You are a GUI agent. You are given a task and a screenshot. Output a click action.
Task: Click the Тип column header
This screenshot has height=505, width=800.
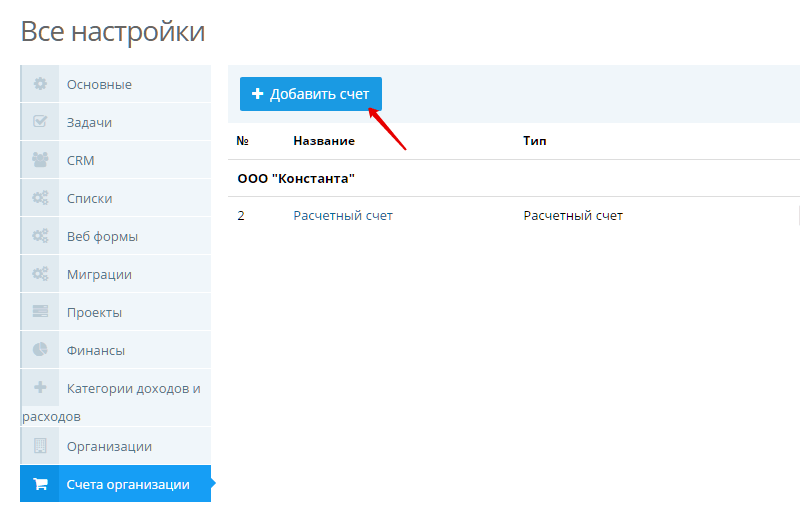click(x=535, y=141)
